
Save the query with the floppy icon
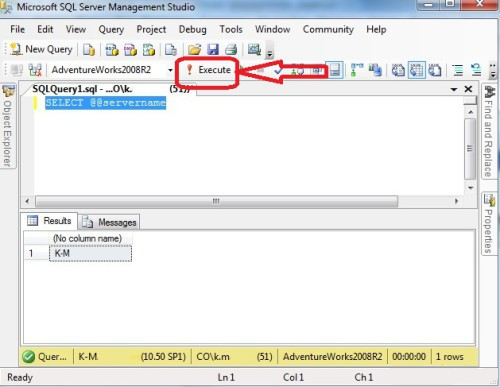(213, 50)
